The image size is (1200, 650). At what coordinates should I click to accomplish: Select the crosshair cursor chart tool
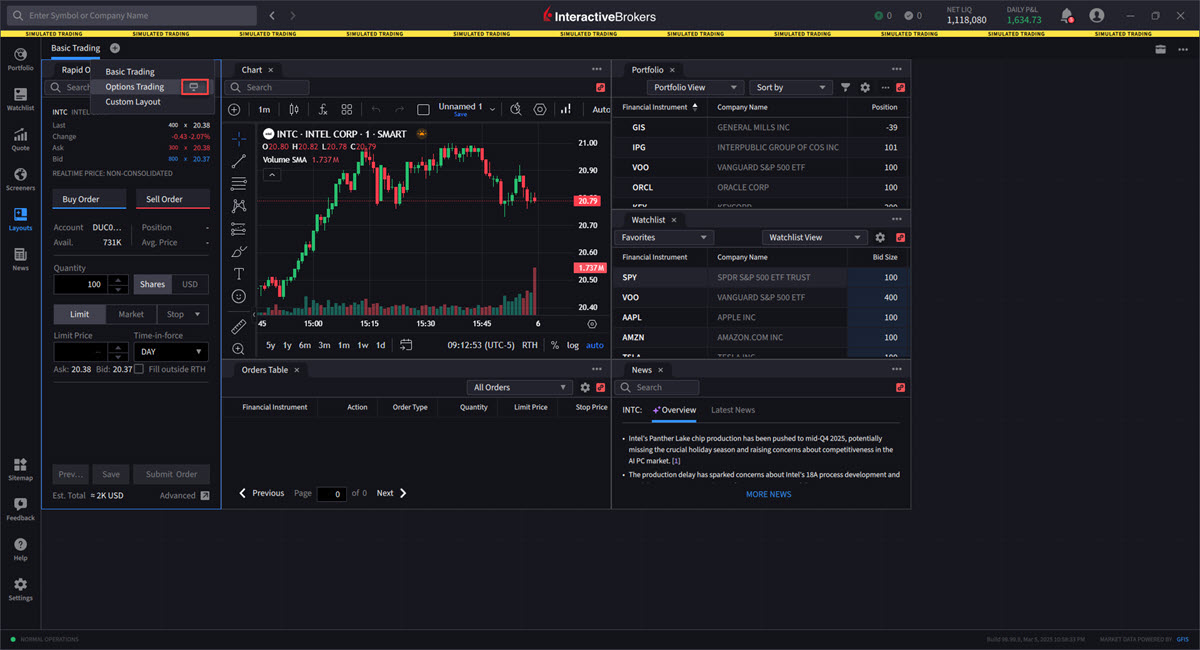coord(239,138)
